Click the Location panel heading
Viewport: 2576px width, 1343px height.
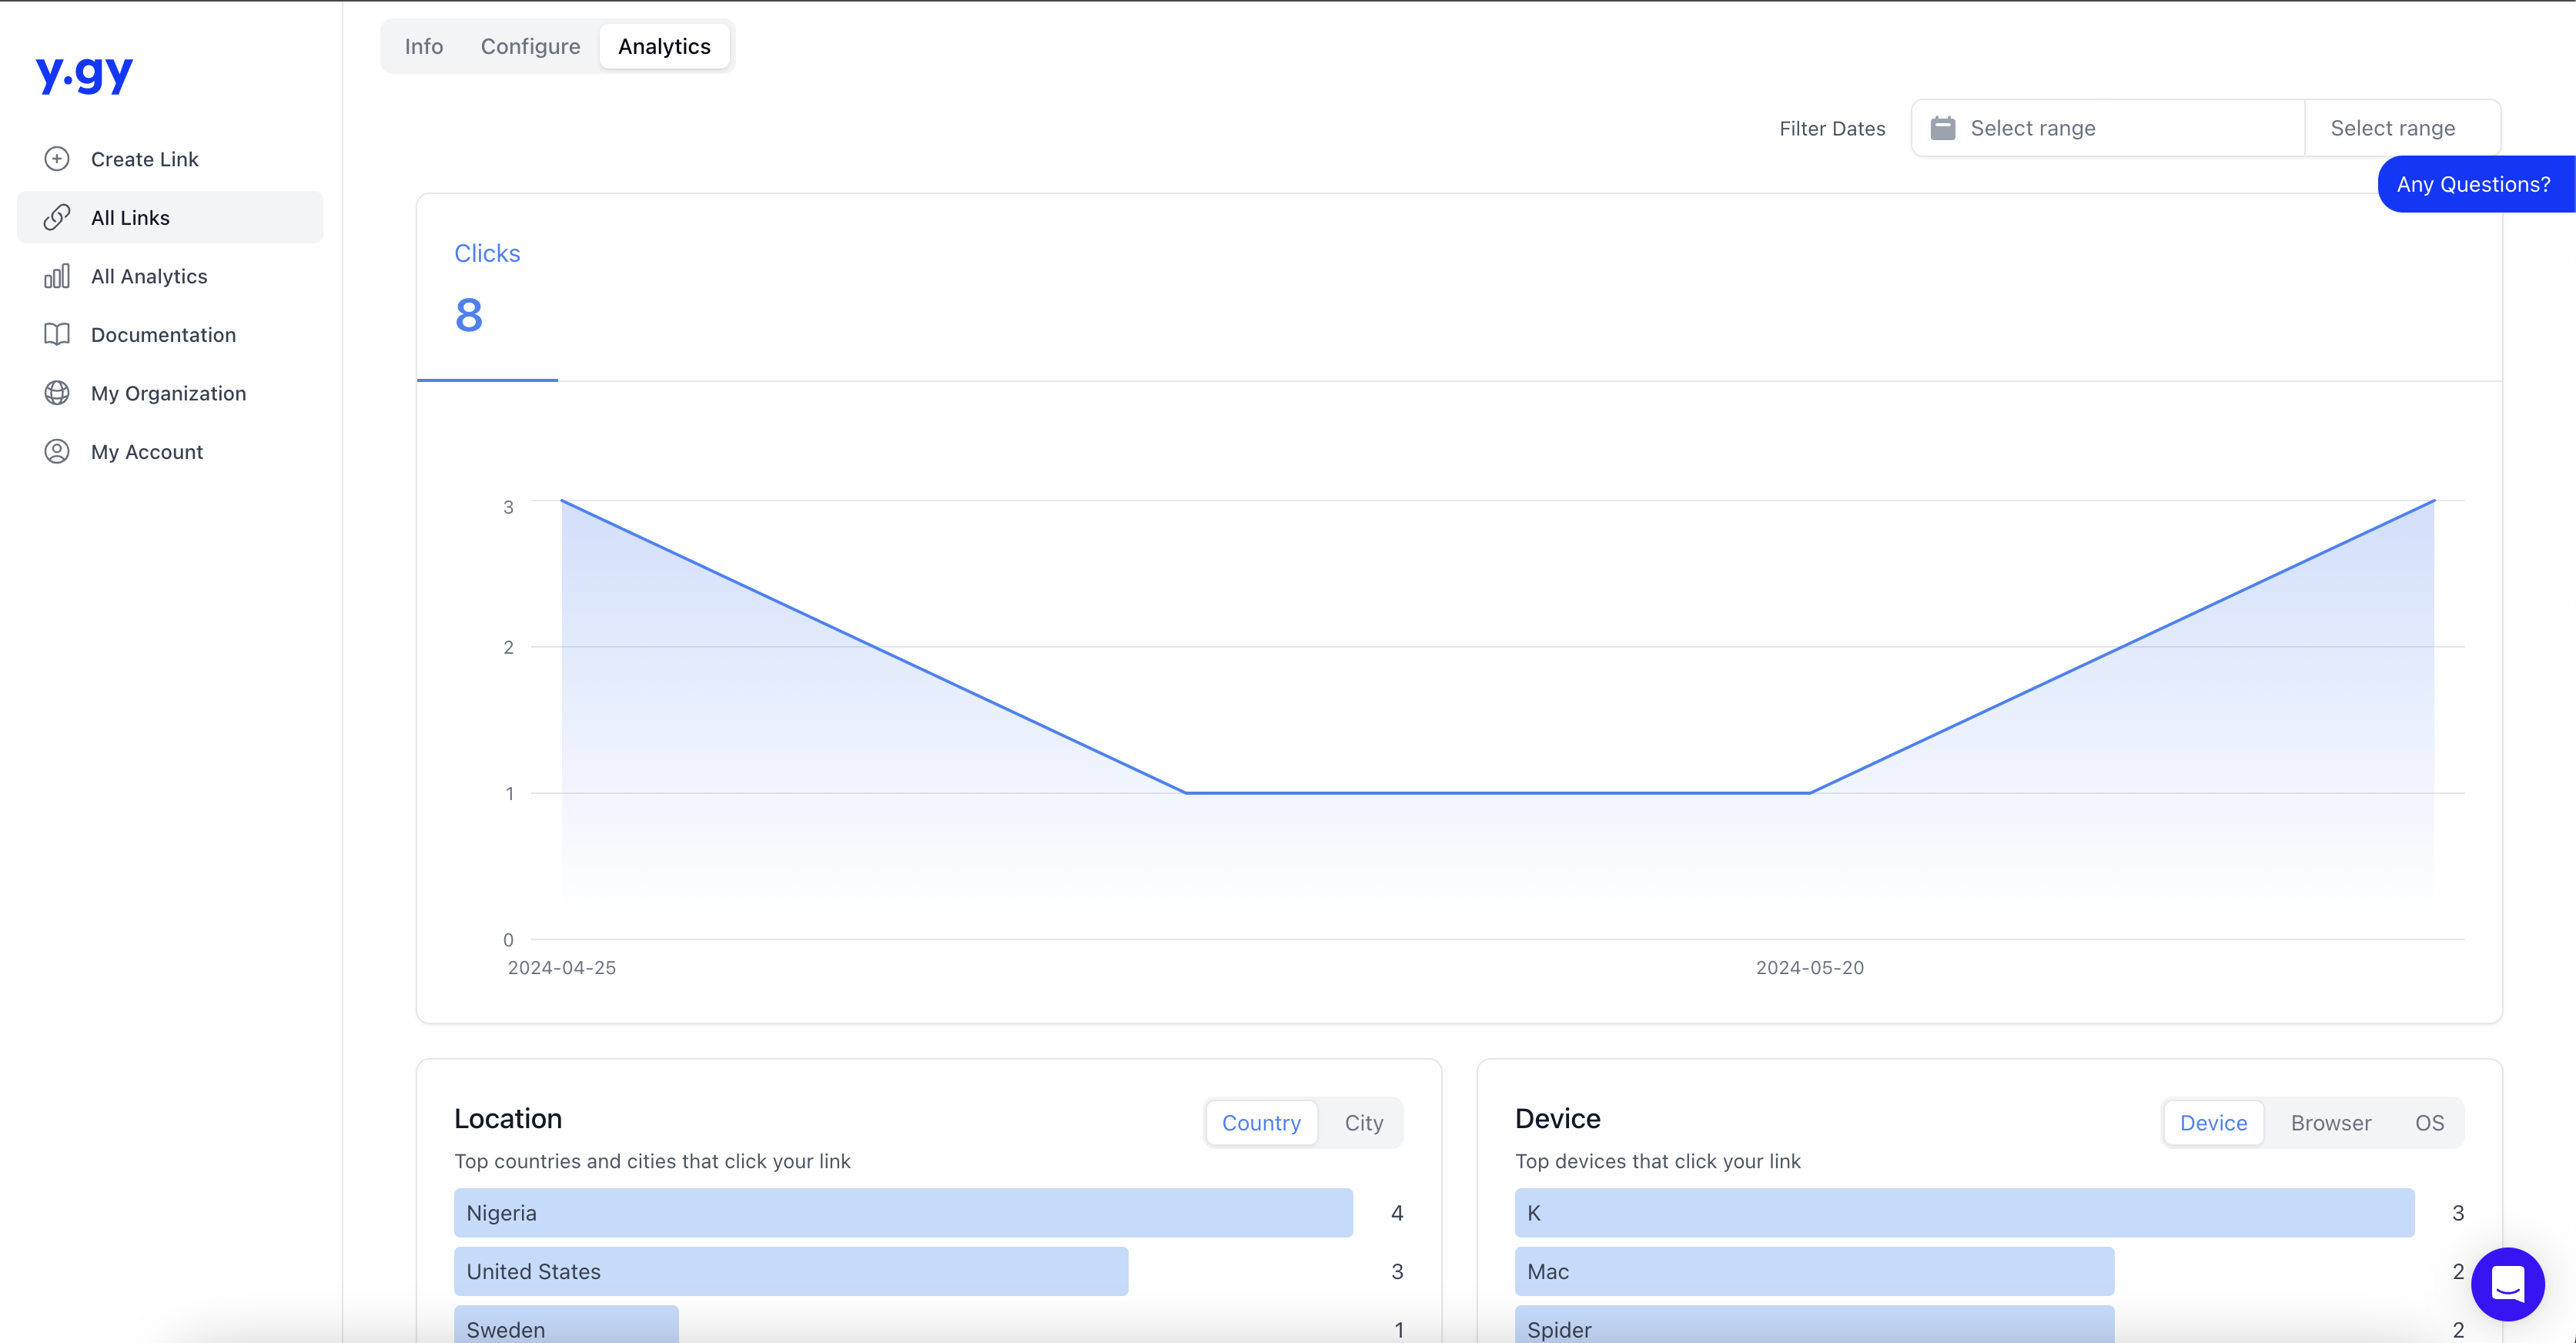coord(508,1119)
